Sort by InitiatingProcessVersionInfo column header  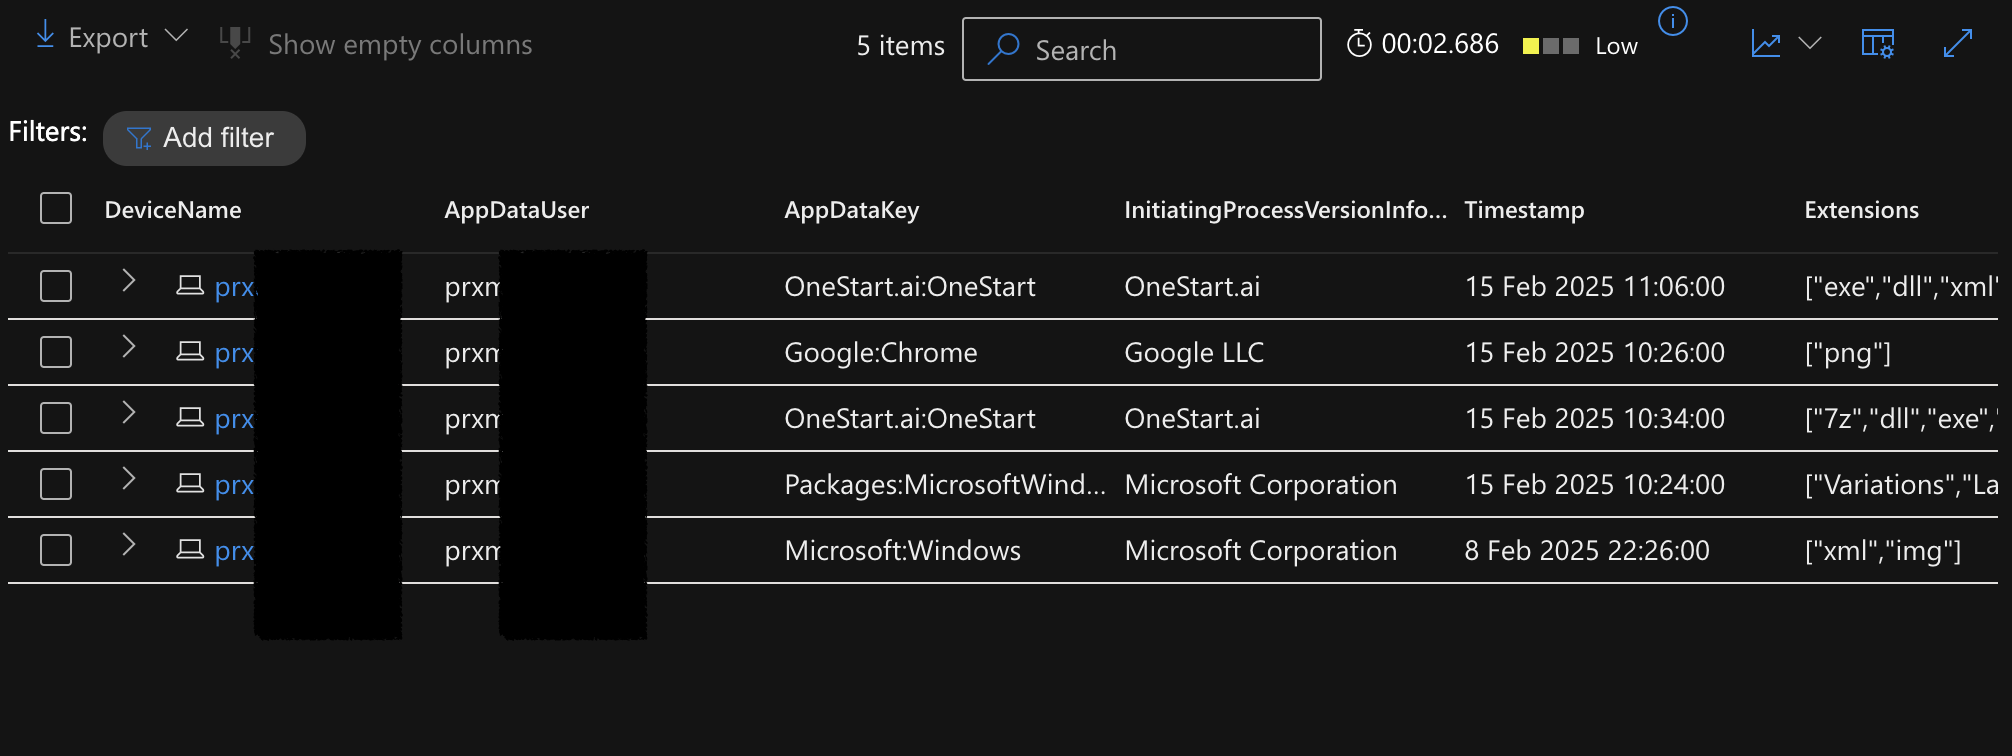(1285, 210)
